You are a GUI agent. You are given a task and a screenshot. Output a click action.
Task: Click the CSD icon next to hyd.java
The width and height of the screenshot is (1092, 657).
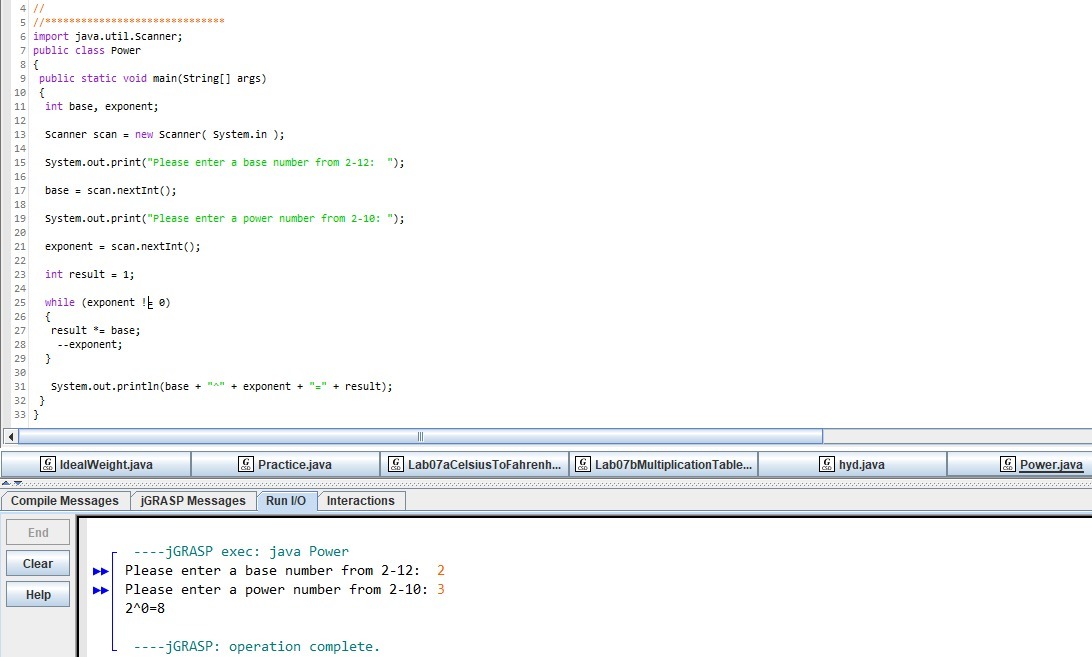point(826,464)
